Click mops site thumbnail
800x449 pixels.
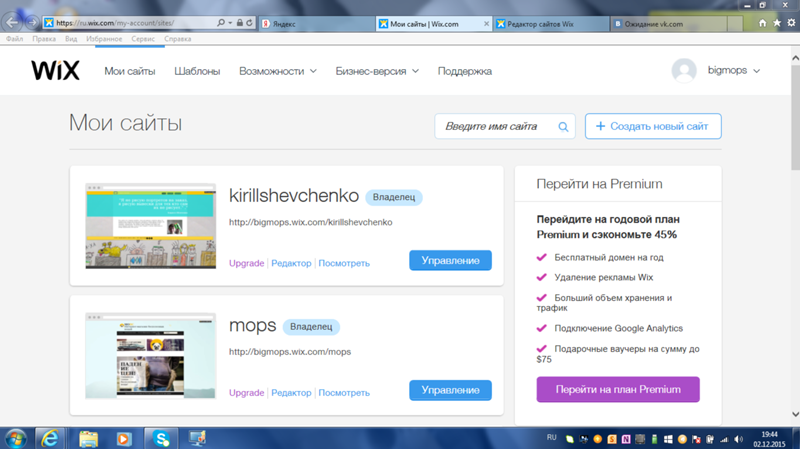(x=151, y=356)
